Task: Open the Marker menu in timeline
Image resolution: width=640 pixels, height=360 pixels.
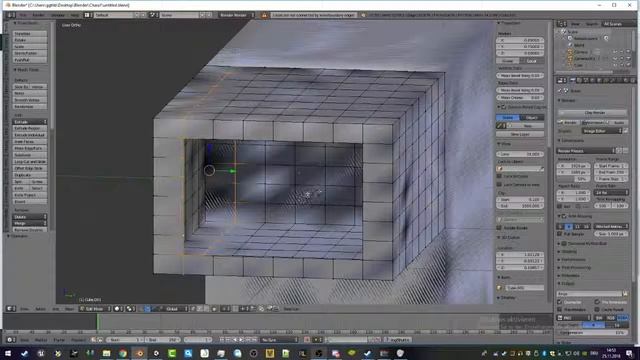Action: tap(40, 340)
